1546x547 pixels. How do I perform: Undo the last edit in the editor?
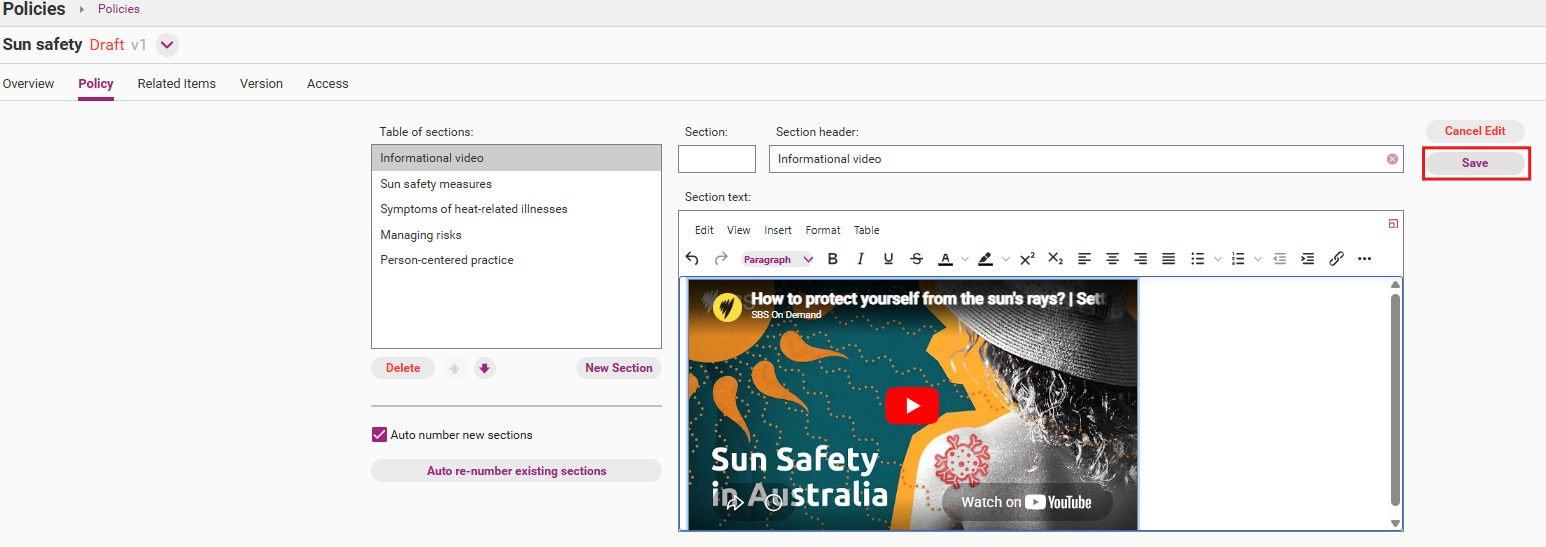(692, 259)
